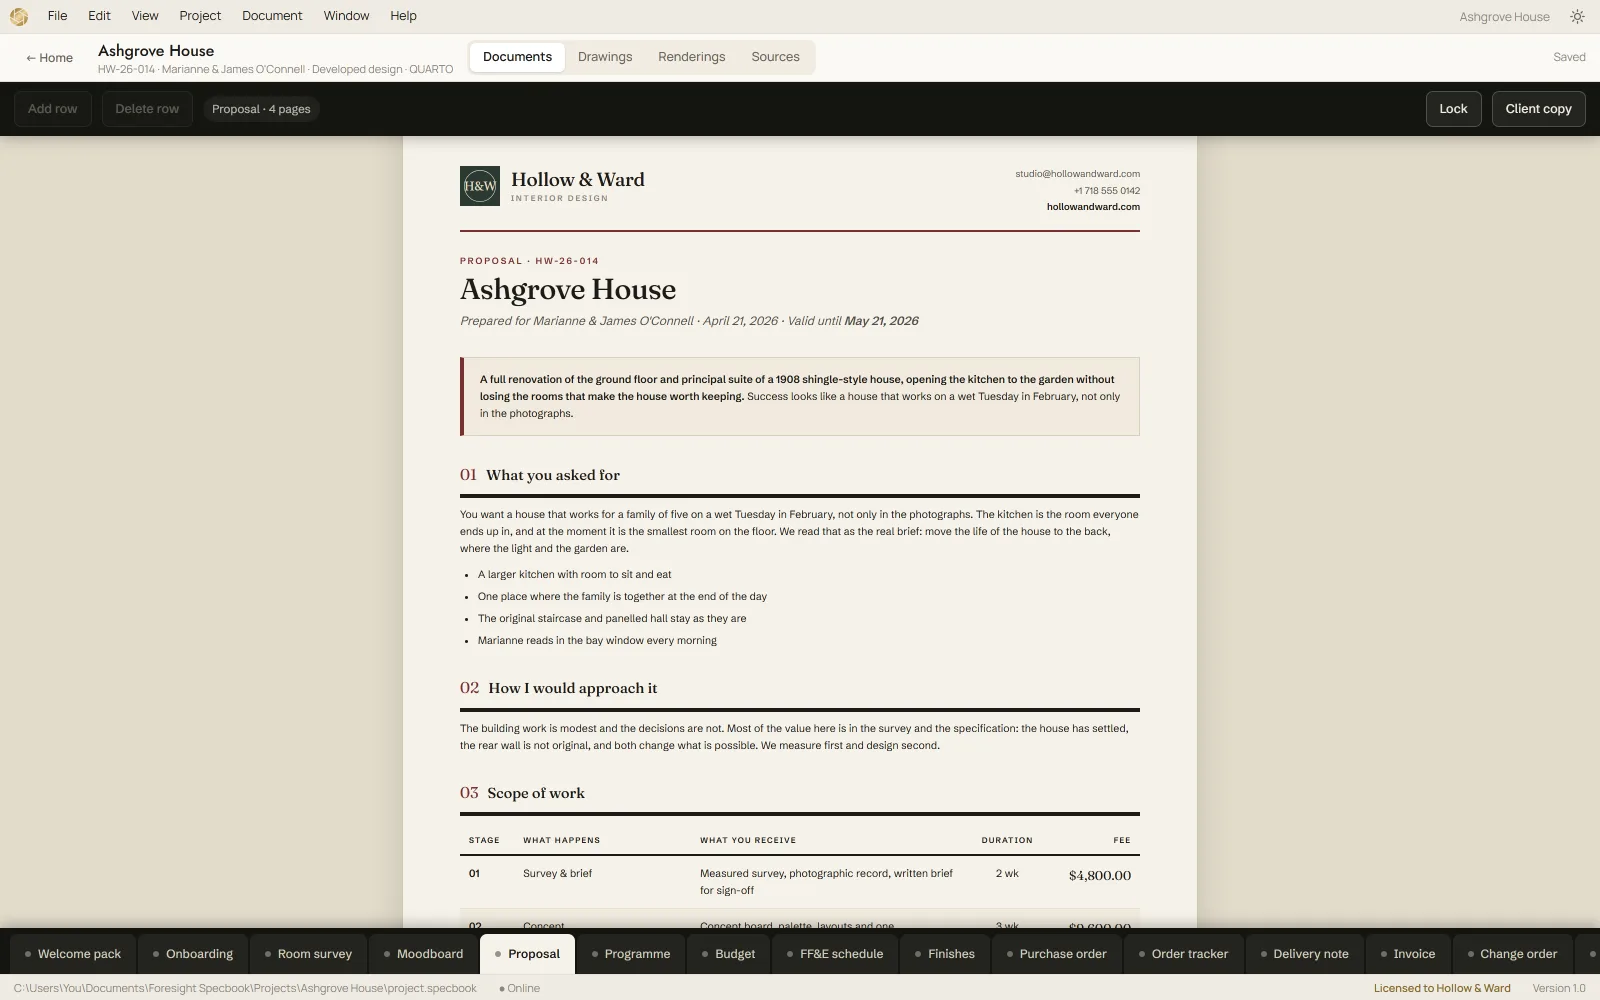
Task: Open the Onboarding document tab
Action: coord(193,954)
